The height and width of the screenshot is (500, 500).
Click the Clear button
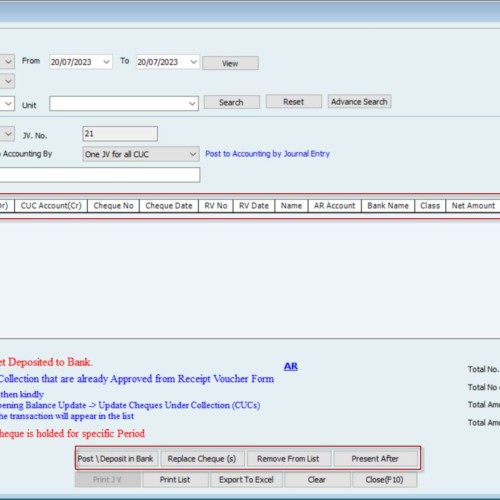[x=317, y=480]
